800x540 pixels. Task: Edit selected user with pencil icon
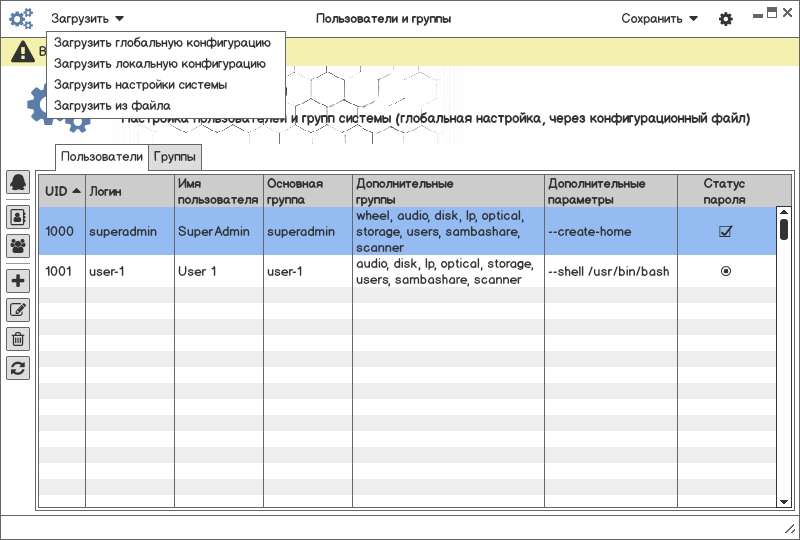point(18,310)
